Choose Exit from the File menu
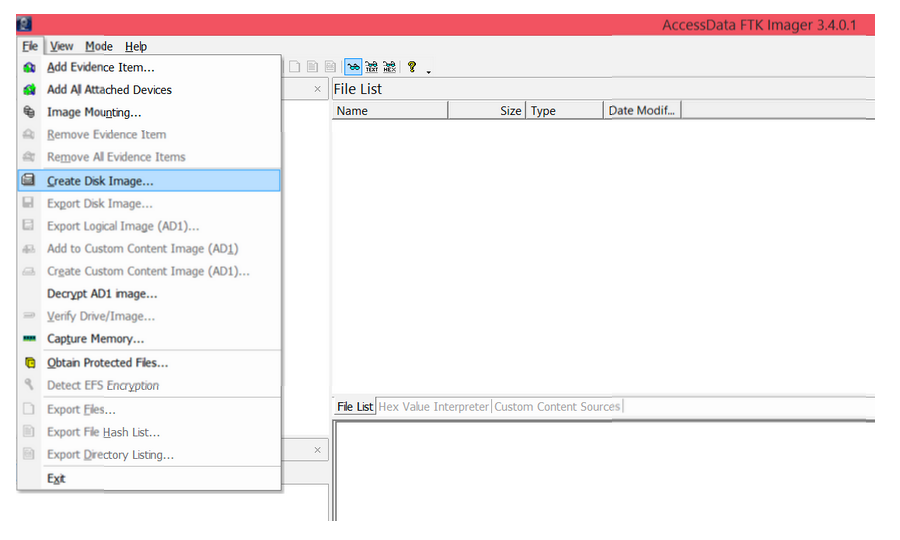 click(56, 479)
